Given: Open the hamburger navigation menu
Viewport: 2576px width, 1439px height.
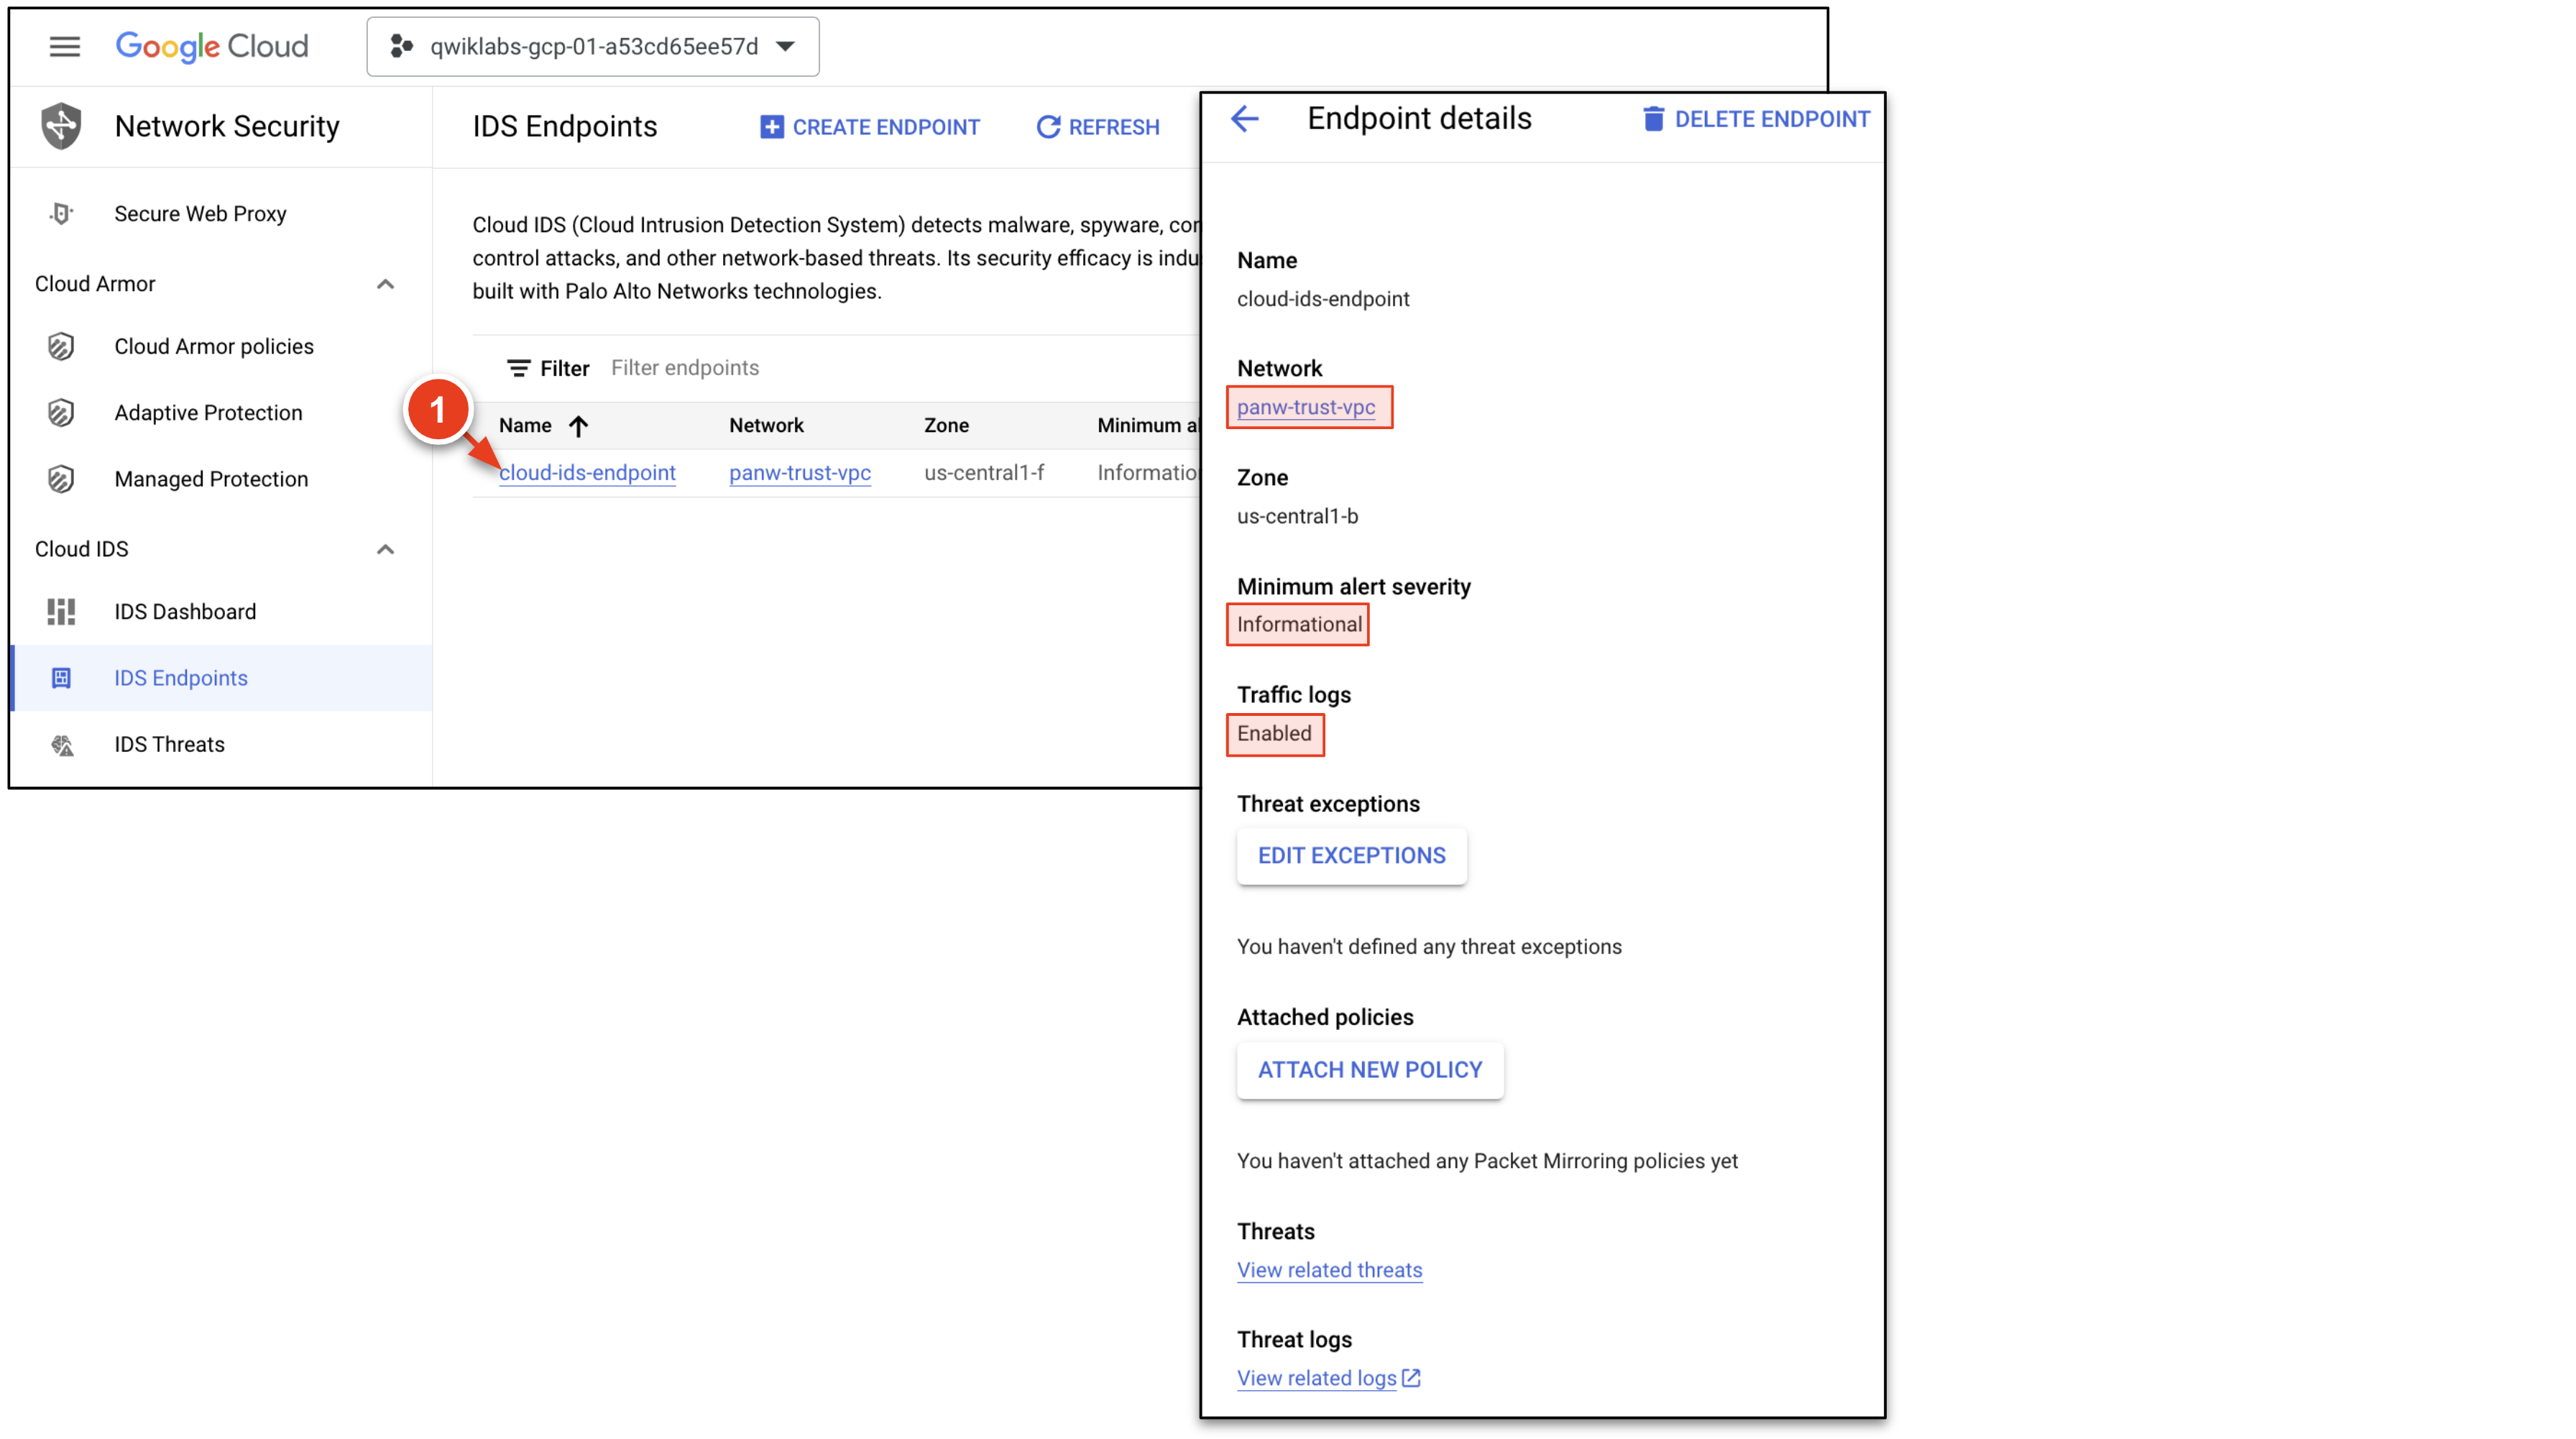Looking at the screenshot, I should (x=64, y=46).
